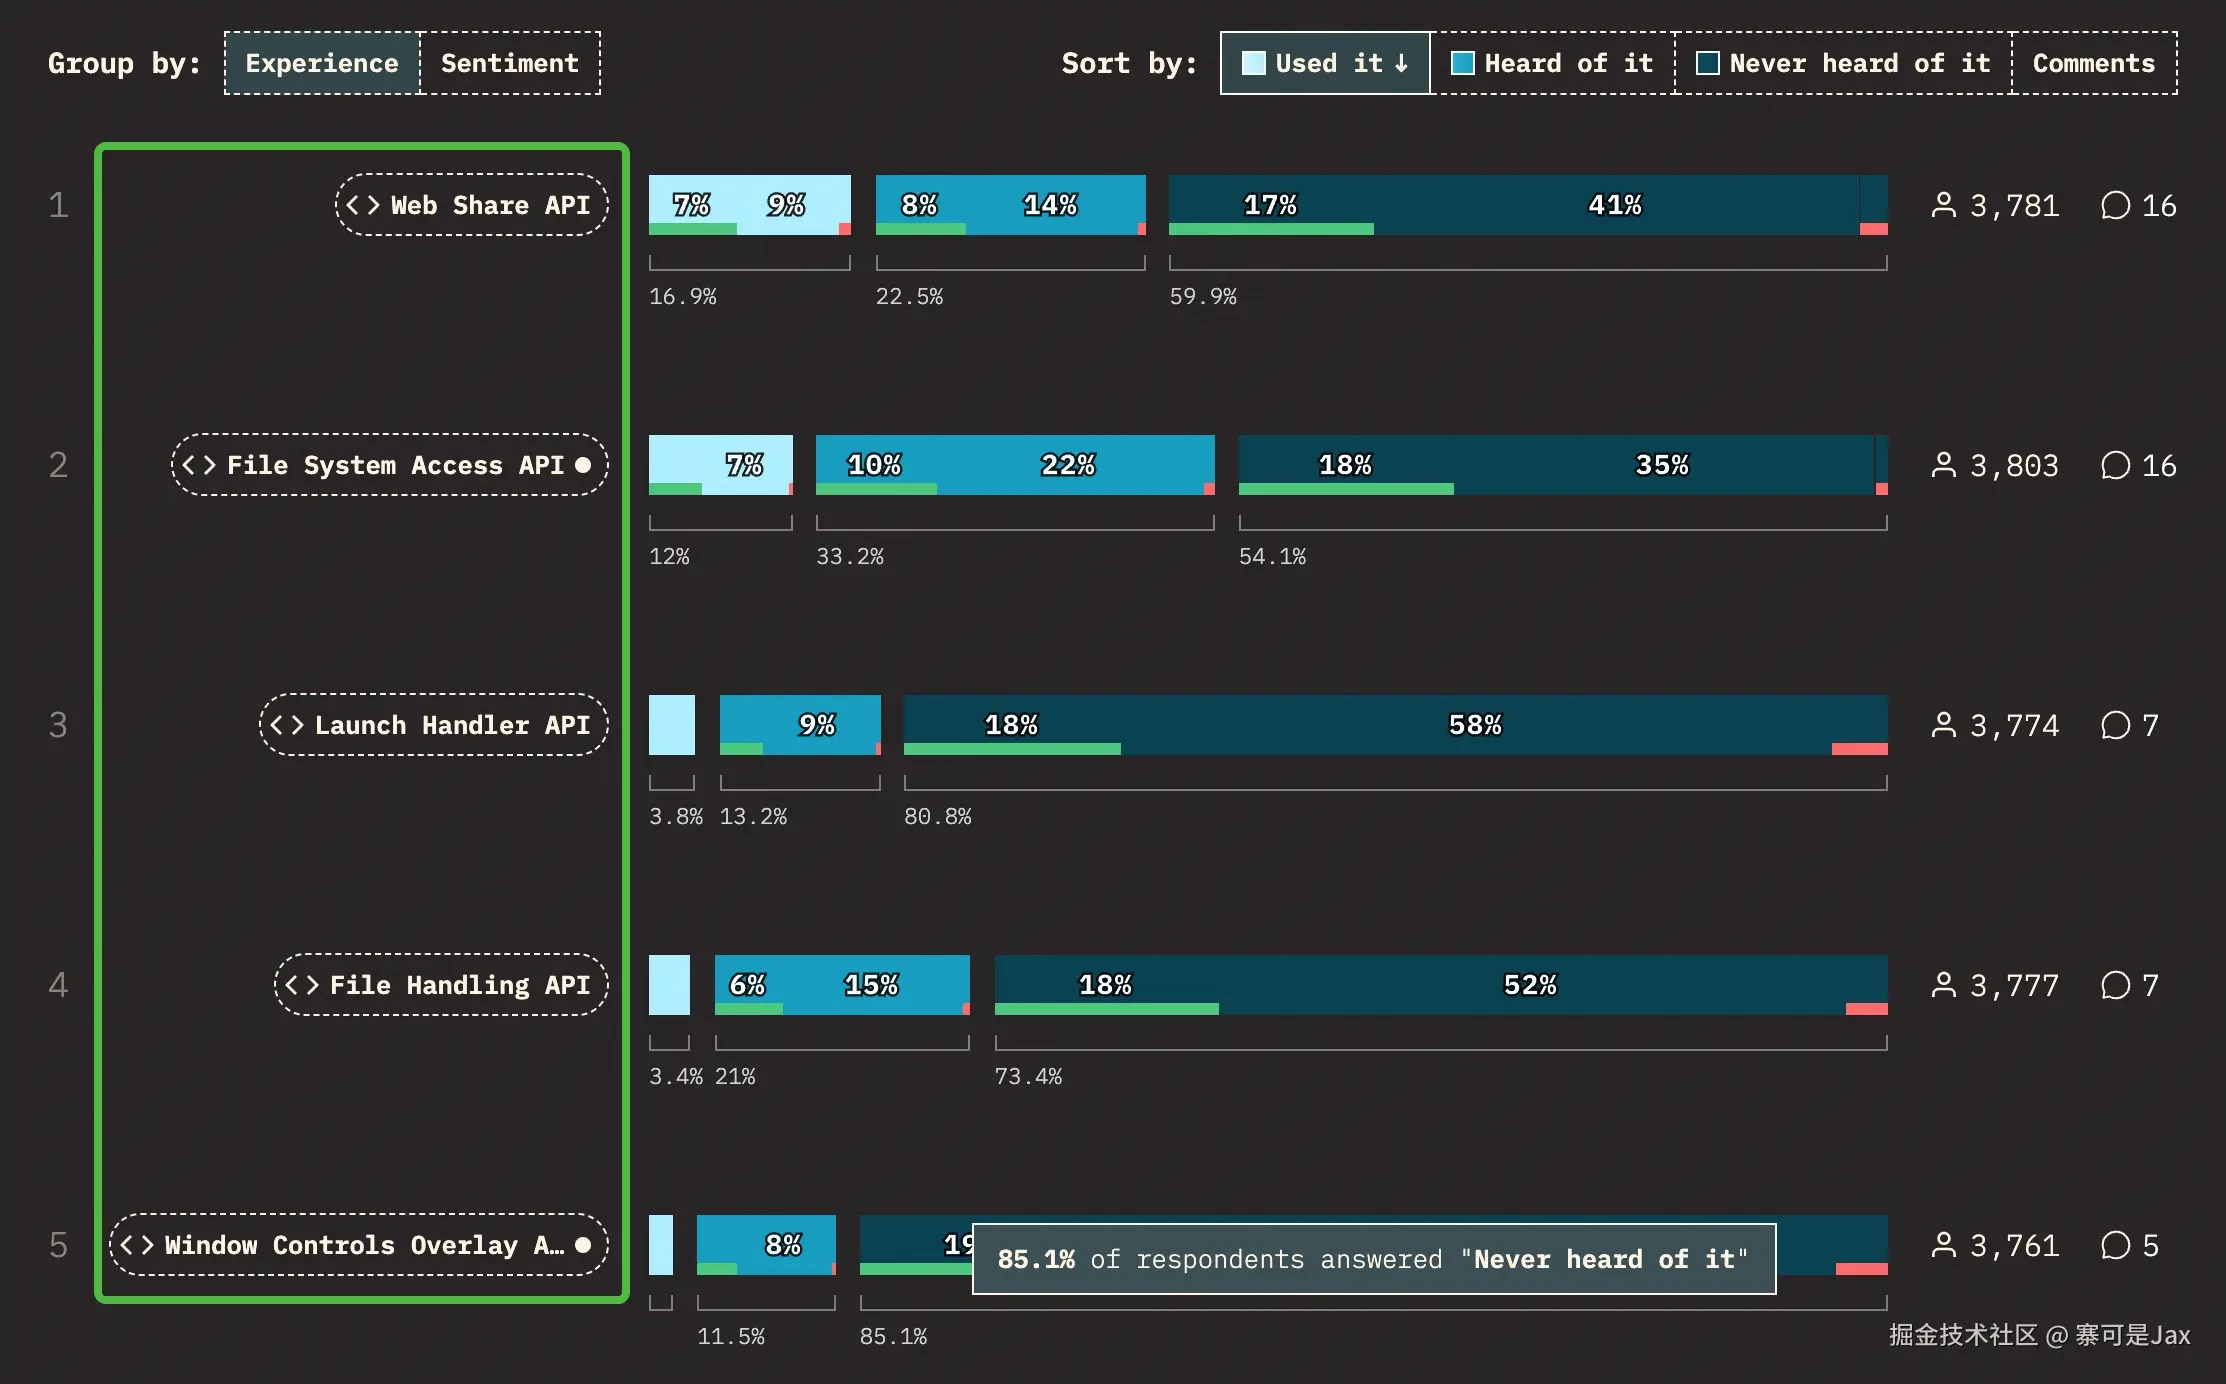Select Heard of it sort option
Image resolution: width=2226 pixels, height=1384 pixels.
coord(1551,63)
